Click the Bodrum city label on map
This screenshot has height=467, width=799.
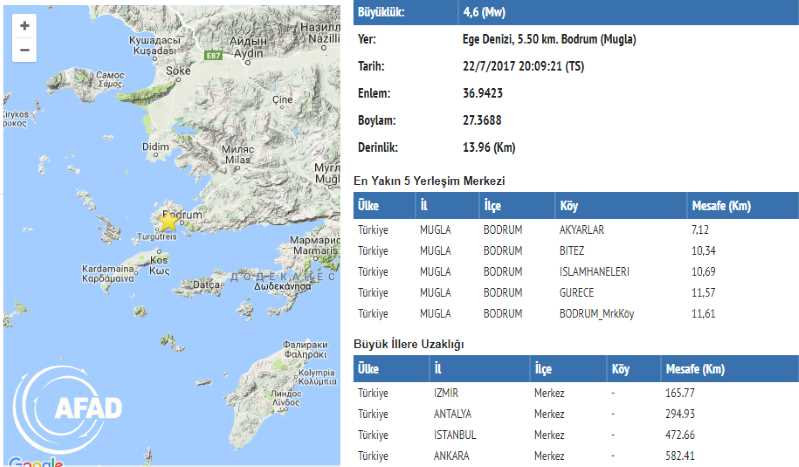click(x=183, y=214)
